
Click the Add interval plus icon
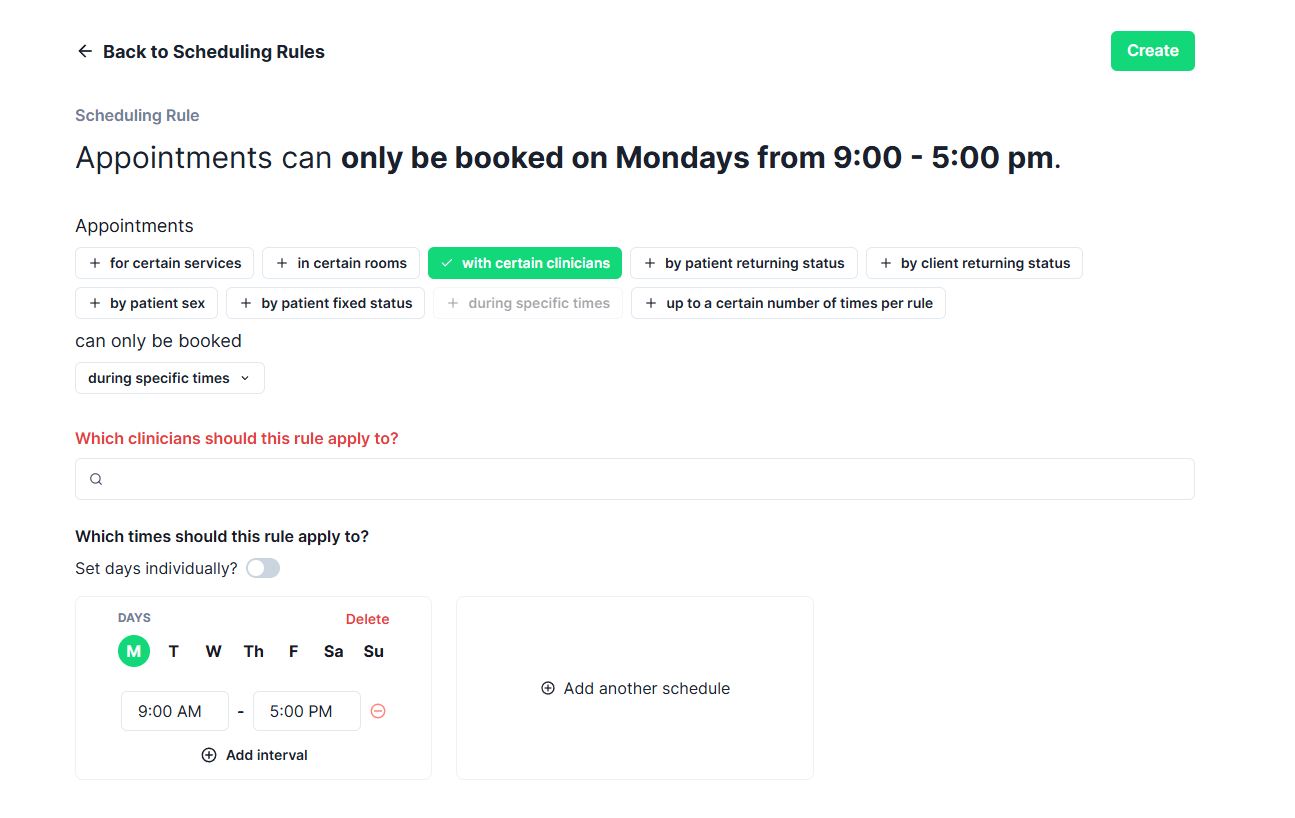(209, 755)
